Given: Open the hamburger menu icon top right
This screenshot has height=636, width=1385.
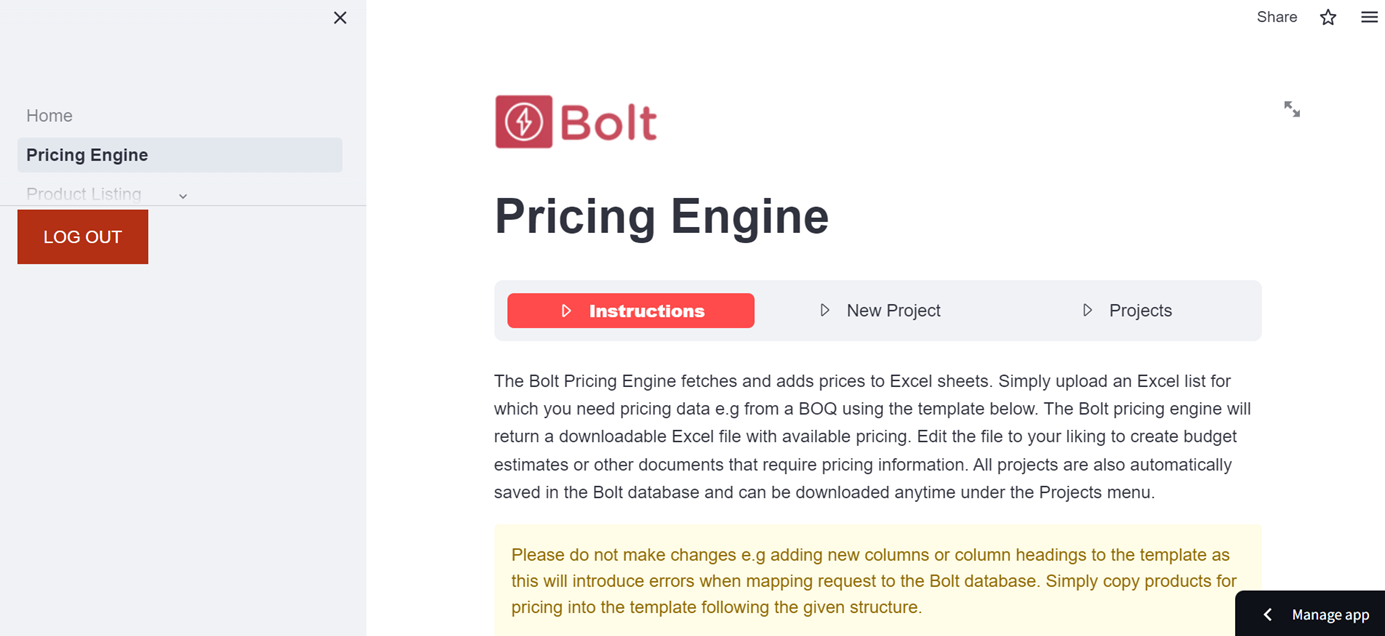Looking at the screenshot, I should coord(1369,17).
